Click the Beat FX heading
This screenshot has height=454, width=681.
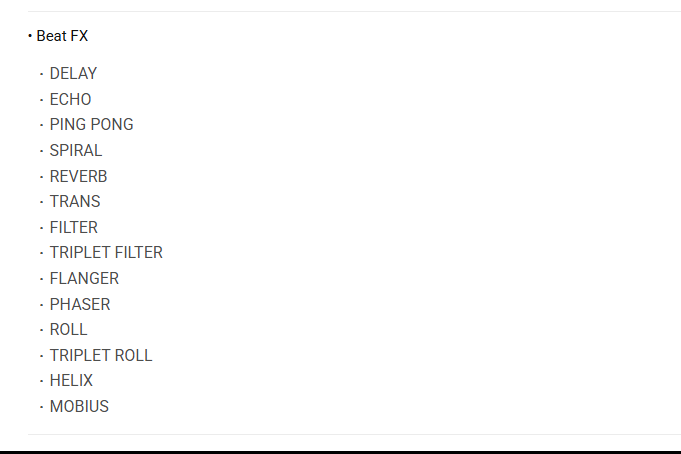(62, 36)
